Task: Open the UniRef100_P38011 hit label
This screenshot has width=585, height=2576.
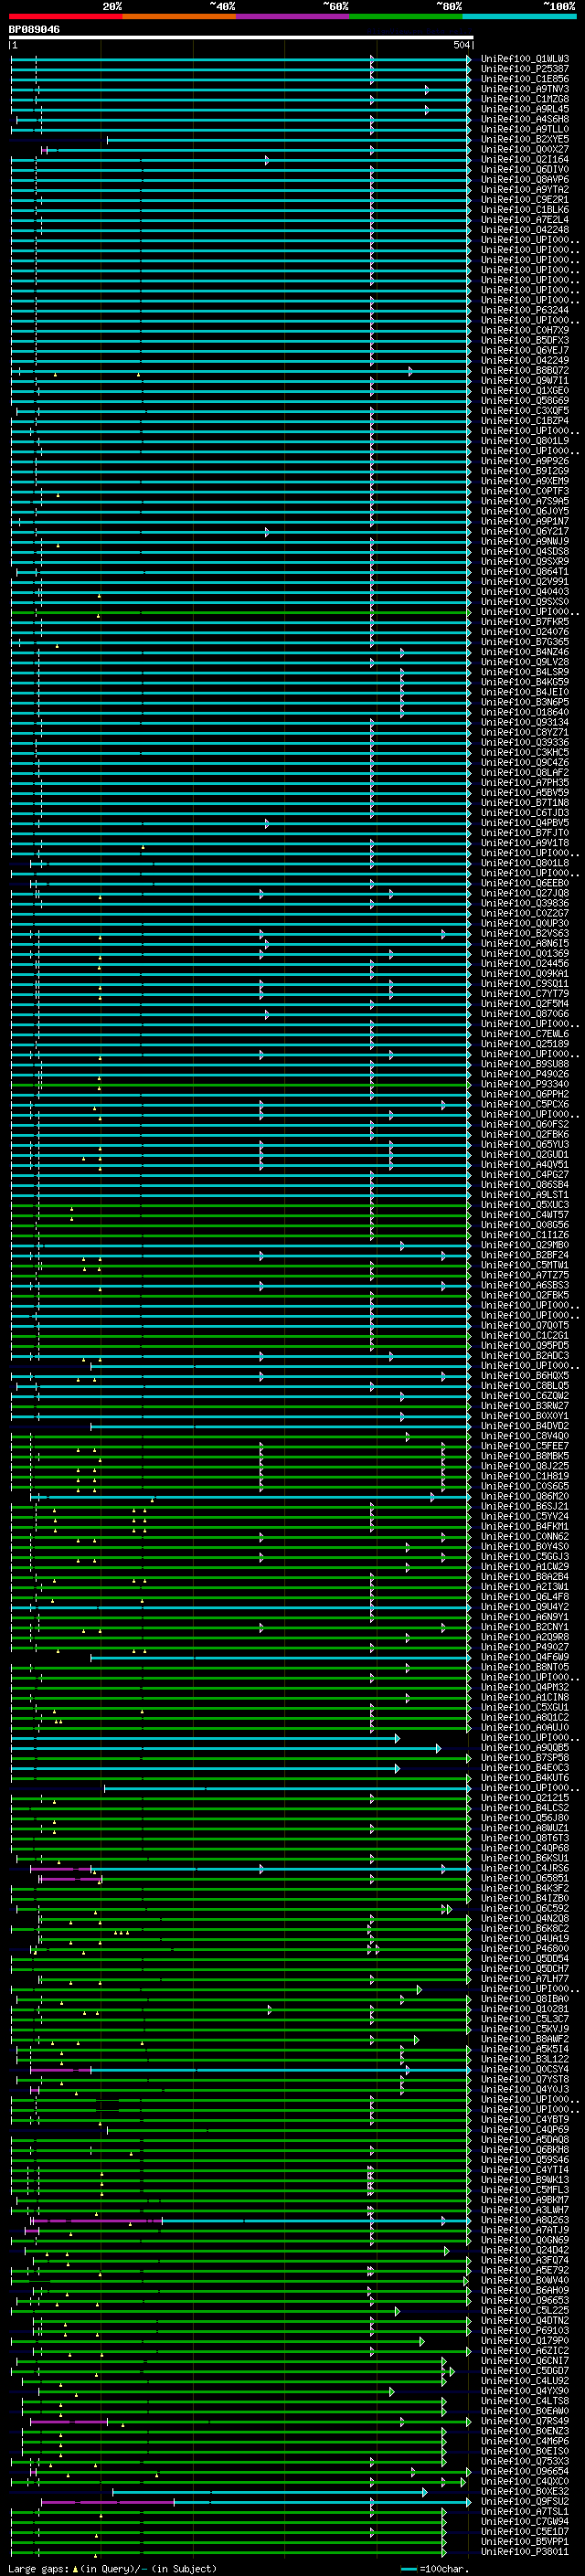Action: tap(525, 2552)
